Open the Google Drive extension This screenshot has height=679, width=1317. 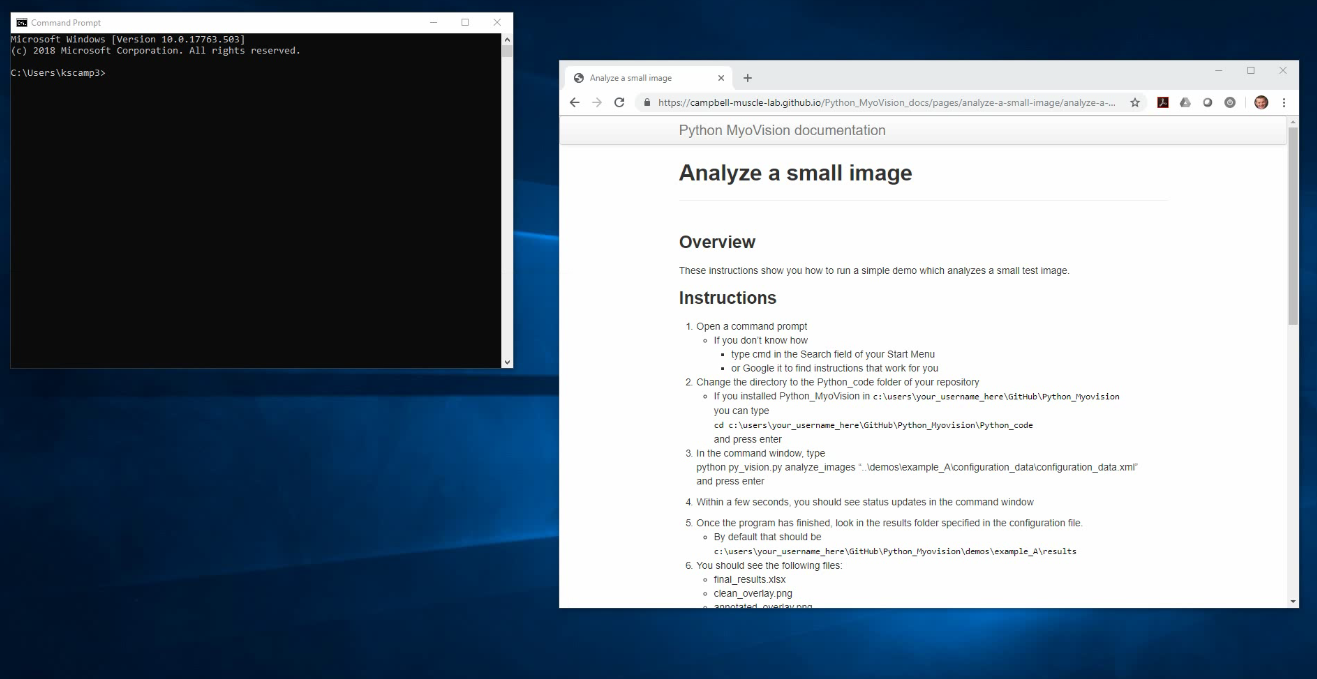[1185, 102]
